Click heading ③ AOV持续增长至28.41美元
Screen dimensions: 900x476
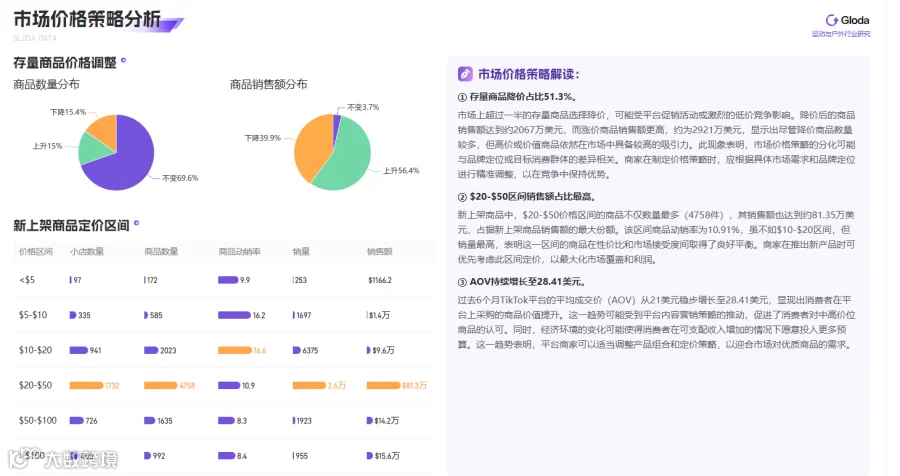(x=522, y=282)
